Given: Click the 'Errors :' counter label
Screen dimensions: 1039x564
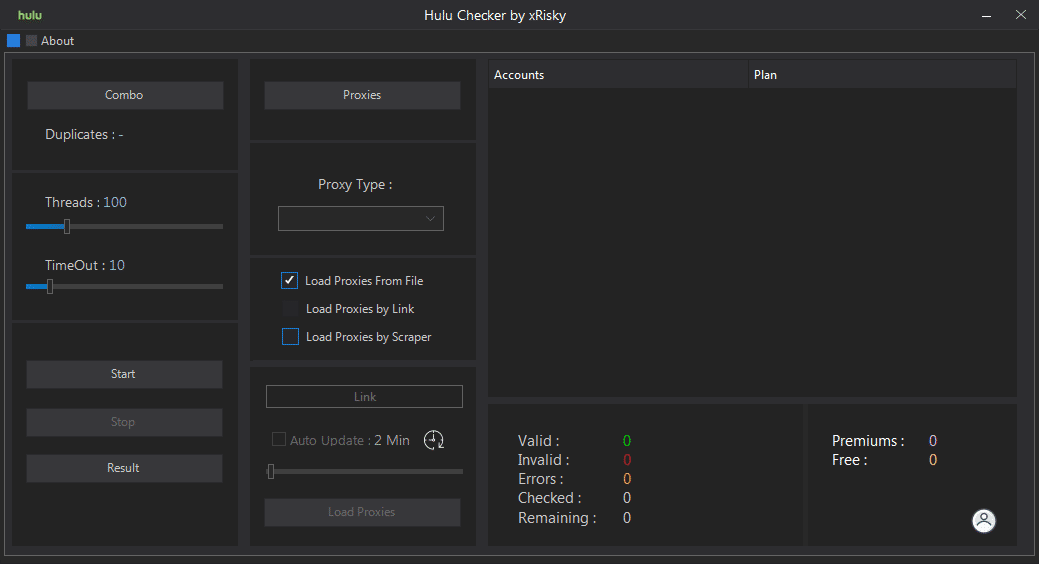Looking at the screenshot, I should tap(541, 479).
